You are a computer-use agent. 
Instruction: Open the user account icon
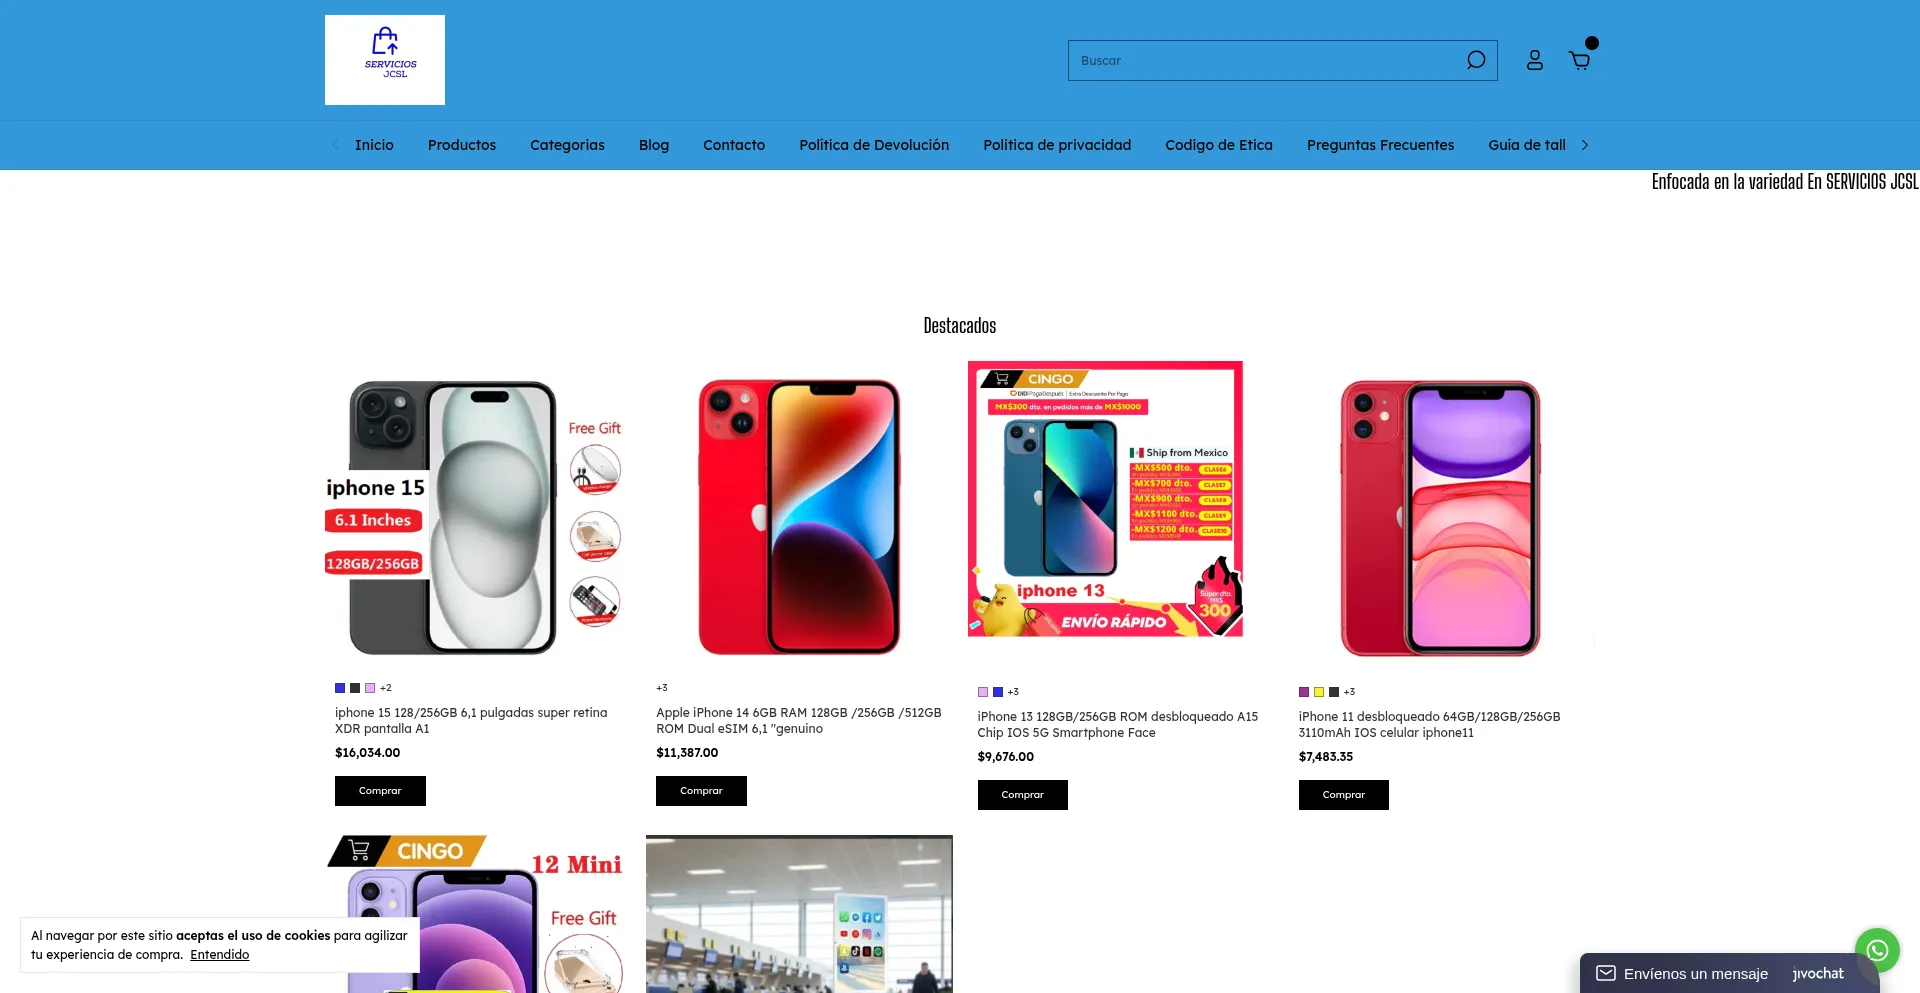point(1535,60)
